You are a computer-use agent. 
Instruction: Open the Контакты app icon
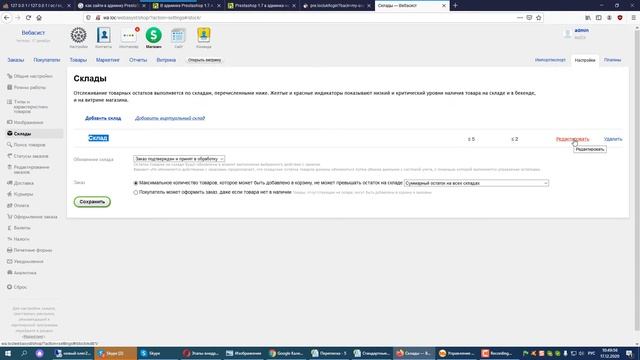pos(104,36)
